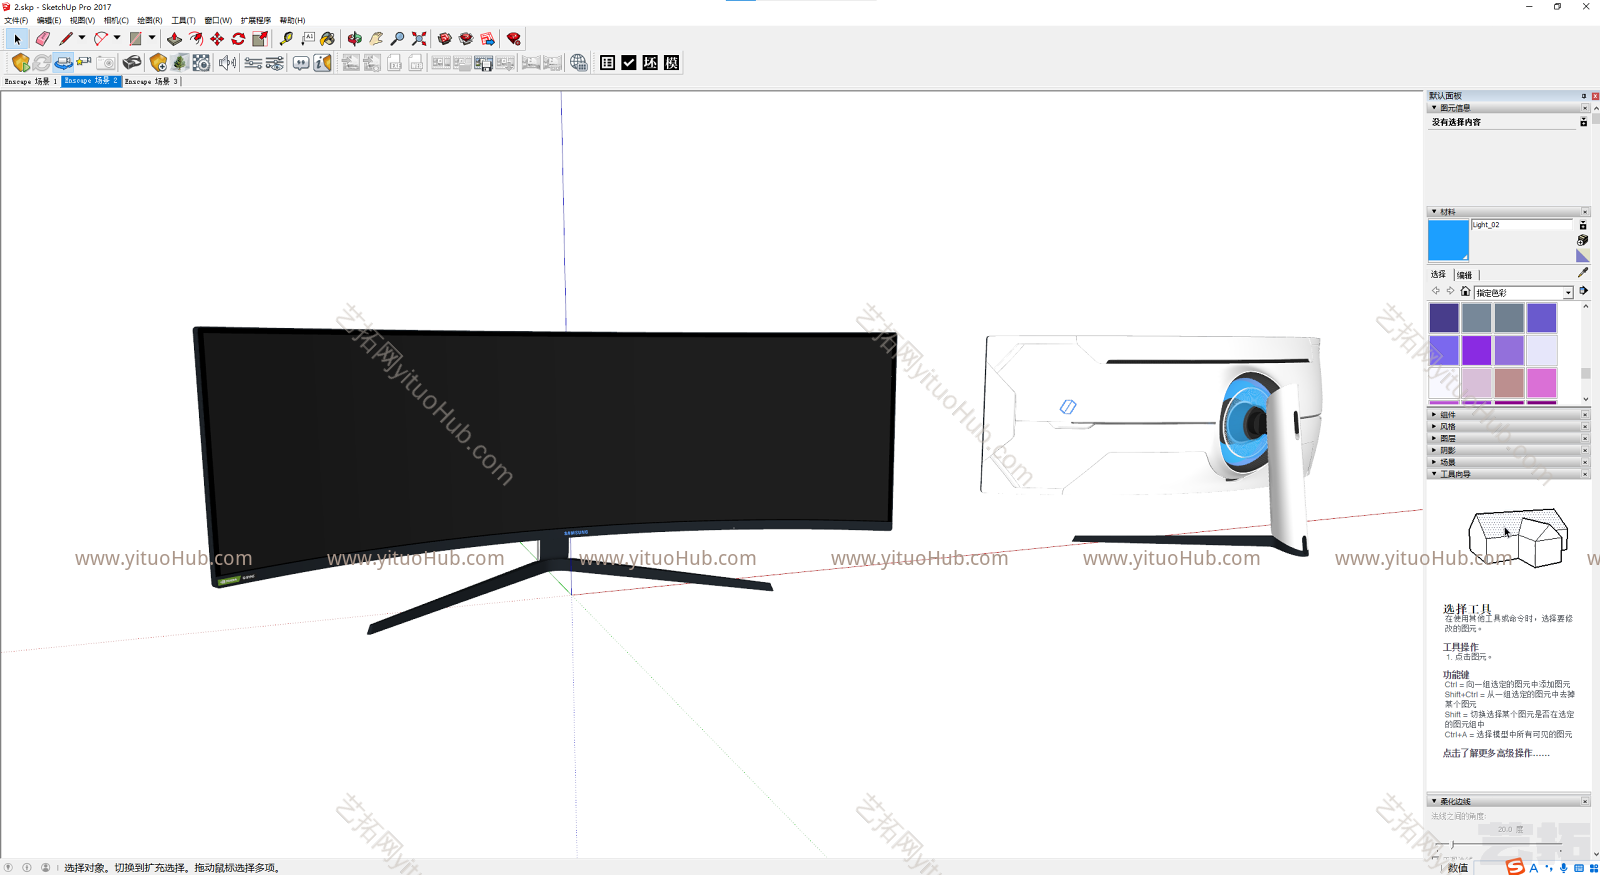Pick the Tape Measure tool
Screen dimensions: 1600x875
click(287, 39)
